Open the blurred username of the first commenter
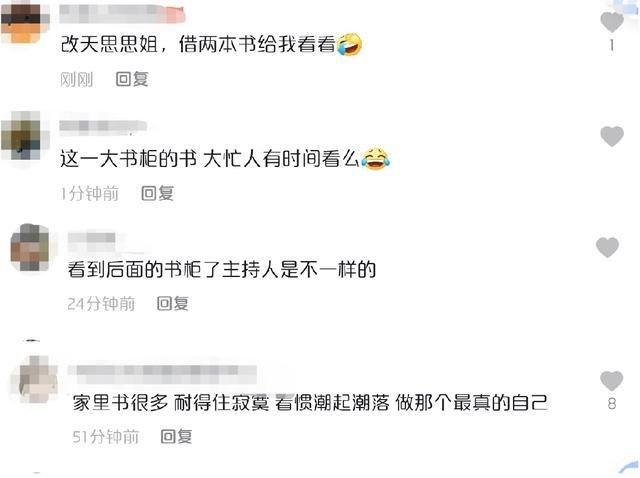The width and height of the screenshot is (640, 478). pos(122,14)
